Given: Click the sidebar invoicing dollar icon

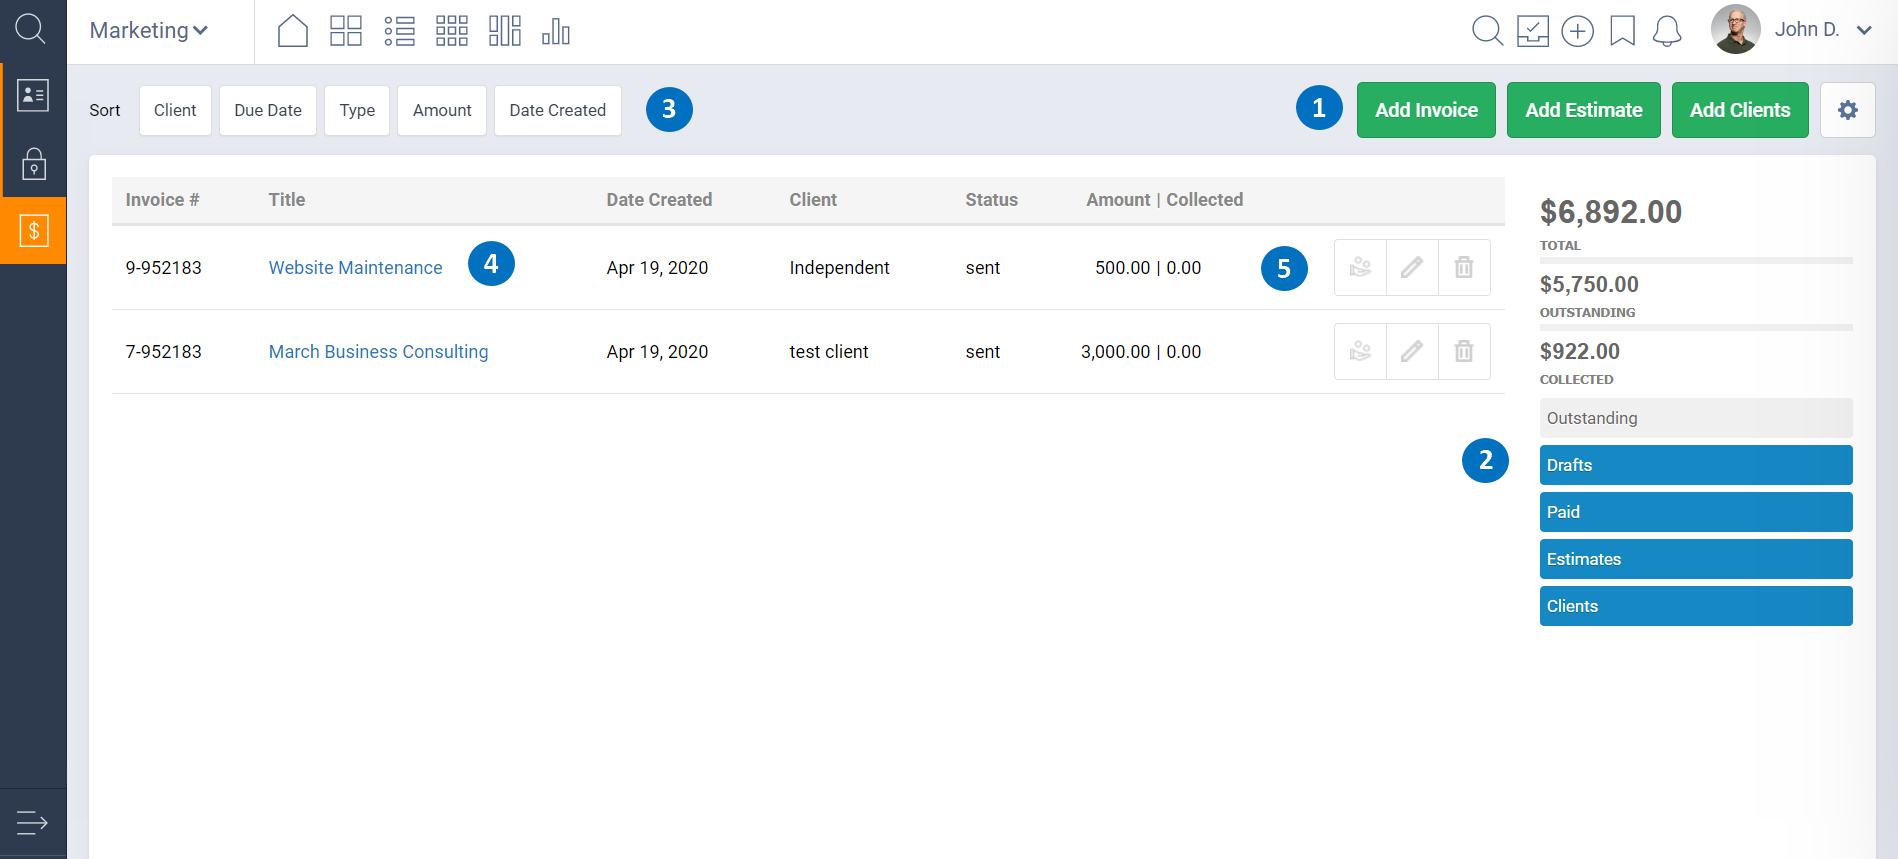Looking at the screenshot, I should (34, 231).
